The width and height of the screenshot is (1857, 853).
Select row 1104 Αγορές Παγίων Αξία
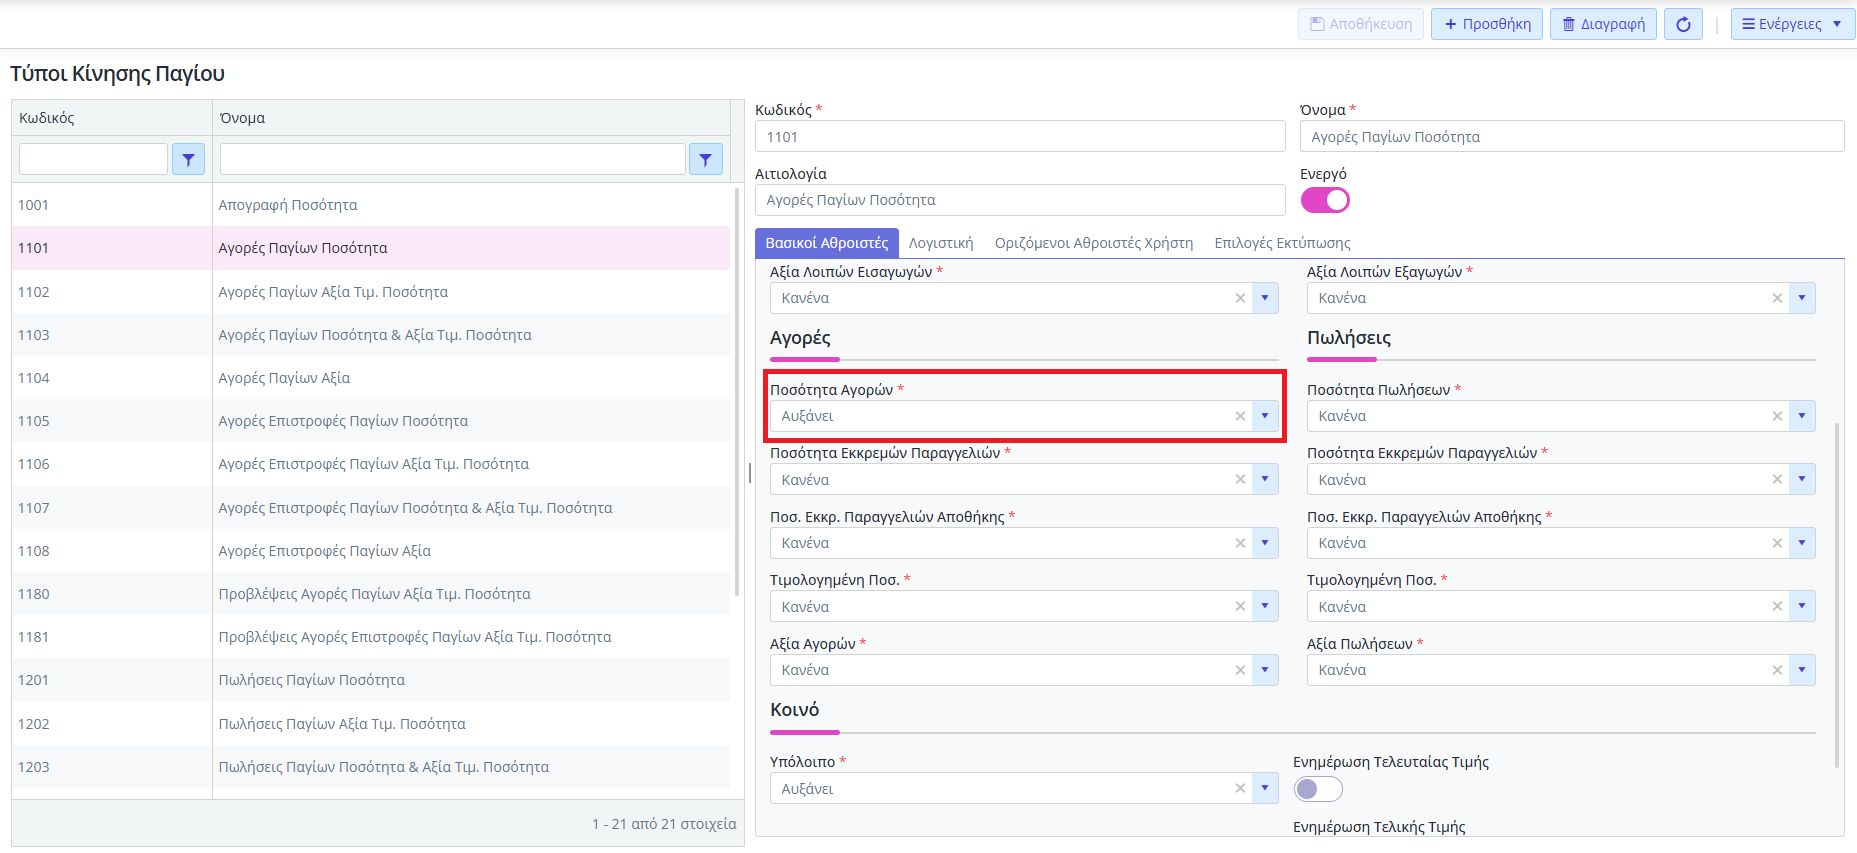[284, 378]
